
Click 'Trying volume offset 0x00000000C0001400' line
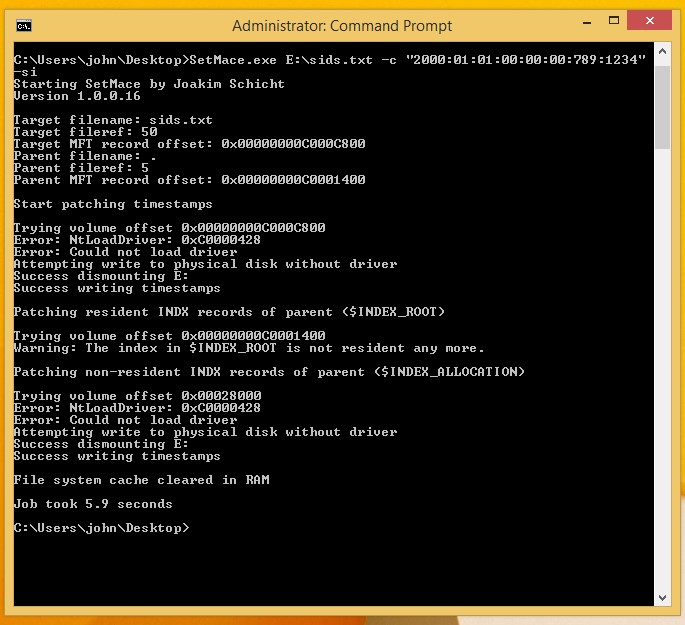[169, 336]
